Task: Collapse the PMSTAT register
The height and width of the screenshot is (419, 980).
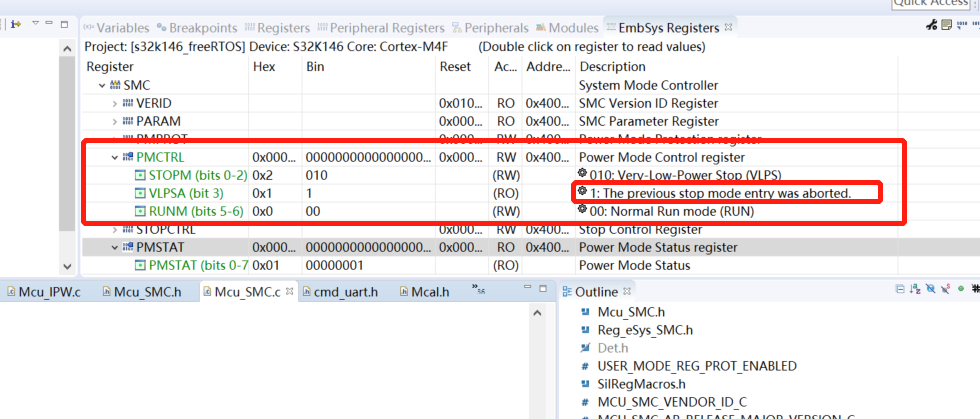Action: pyautogui.click(x=114, y=248)
